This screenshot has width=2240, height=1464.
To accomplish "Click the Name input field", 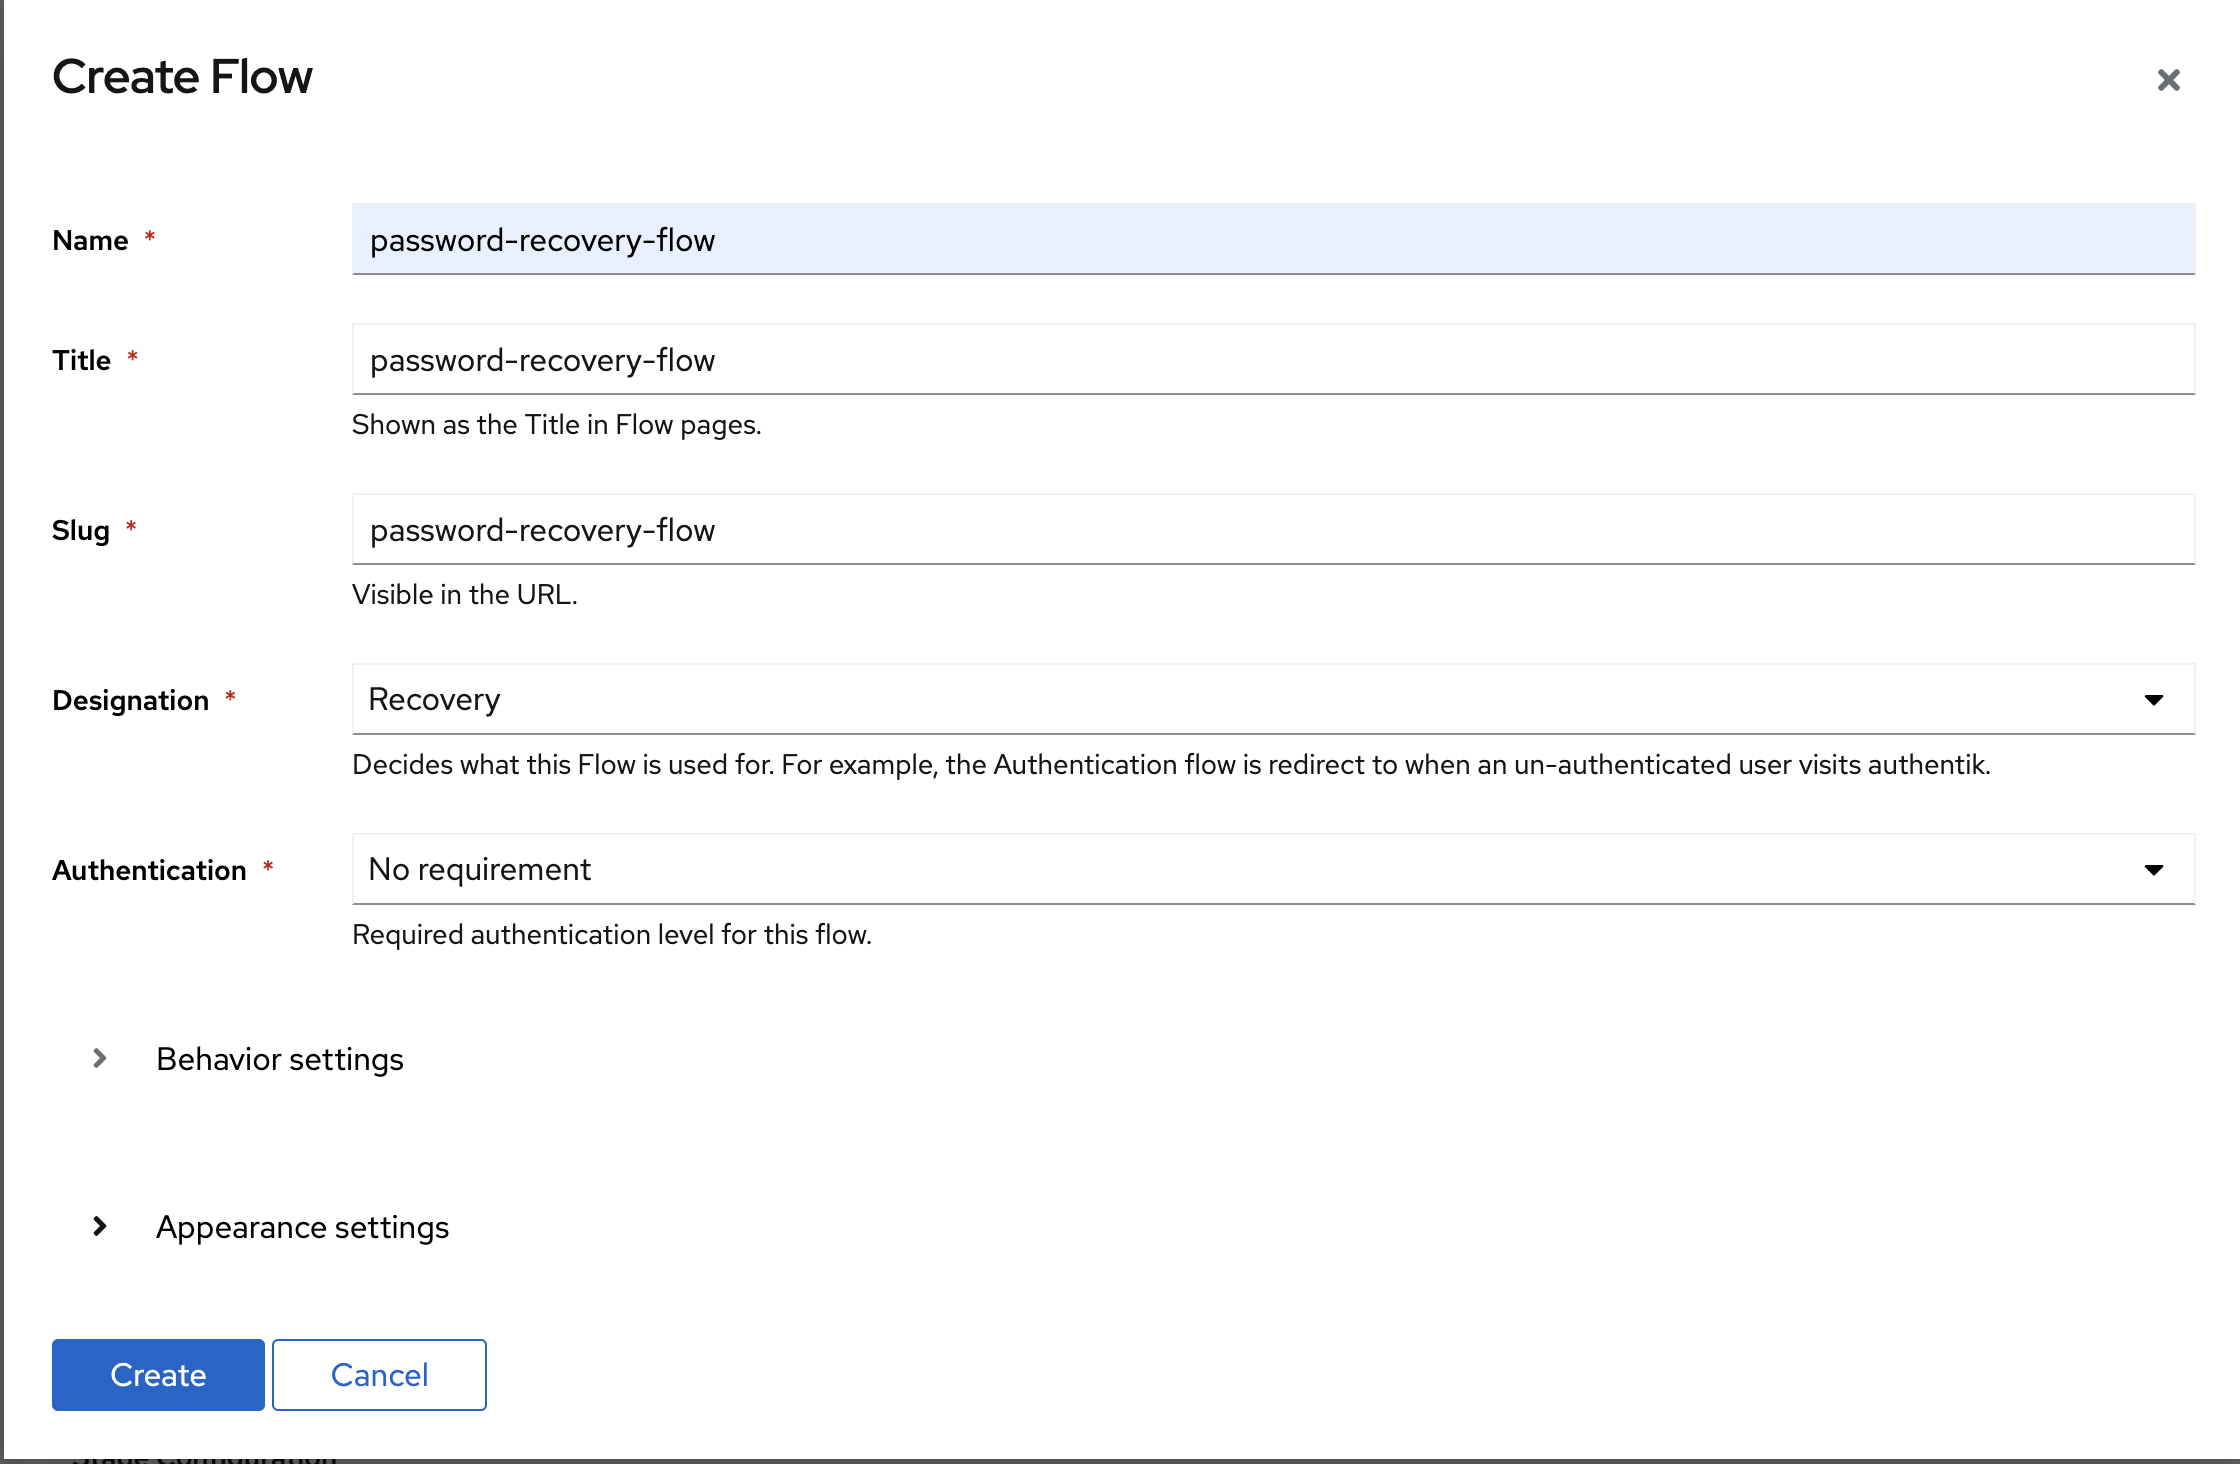I will tap(1272, 240).
